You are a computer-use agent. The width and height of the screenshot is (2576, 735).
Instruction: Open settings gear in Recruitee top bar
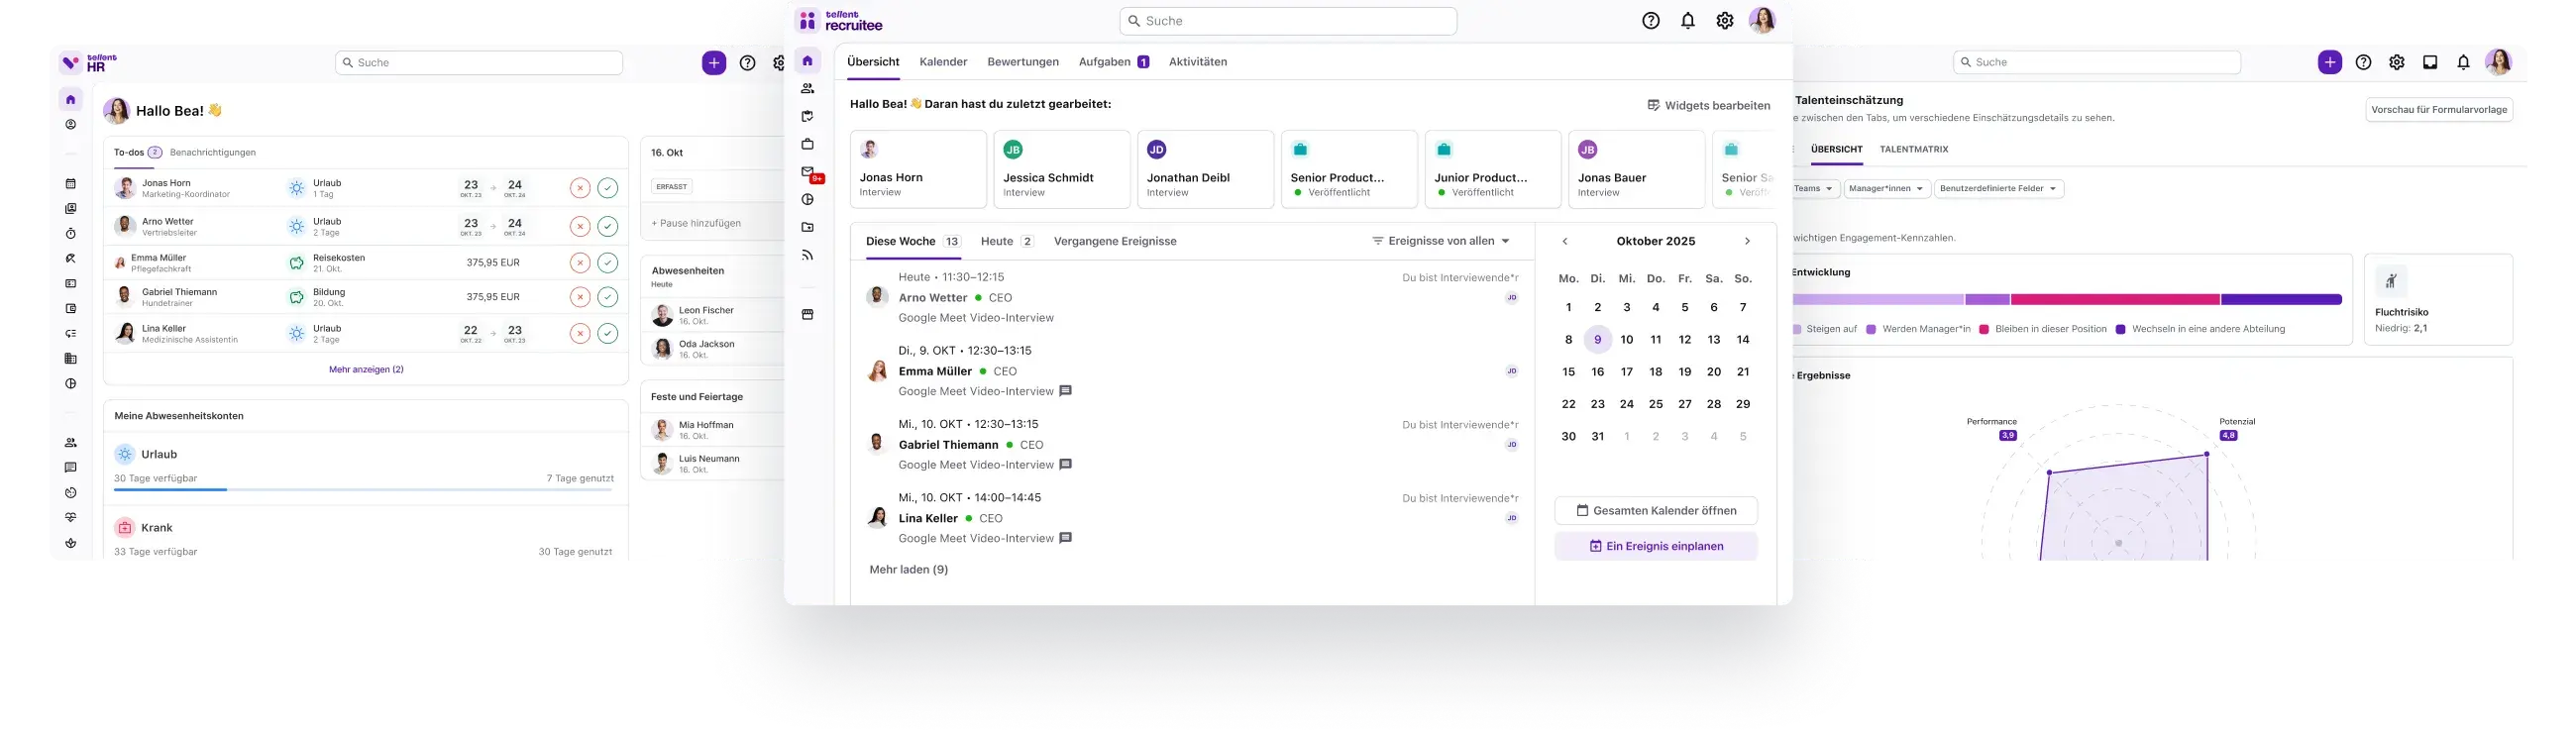pos(1725,21)
